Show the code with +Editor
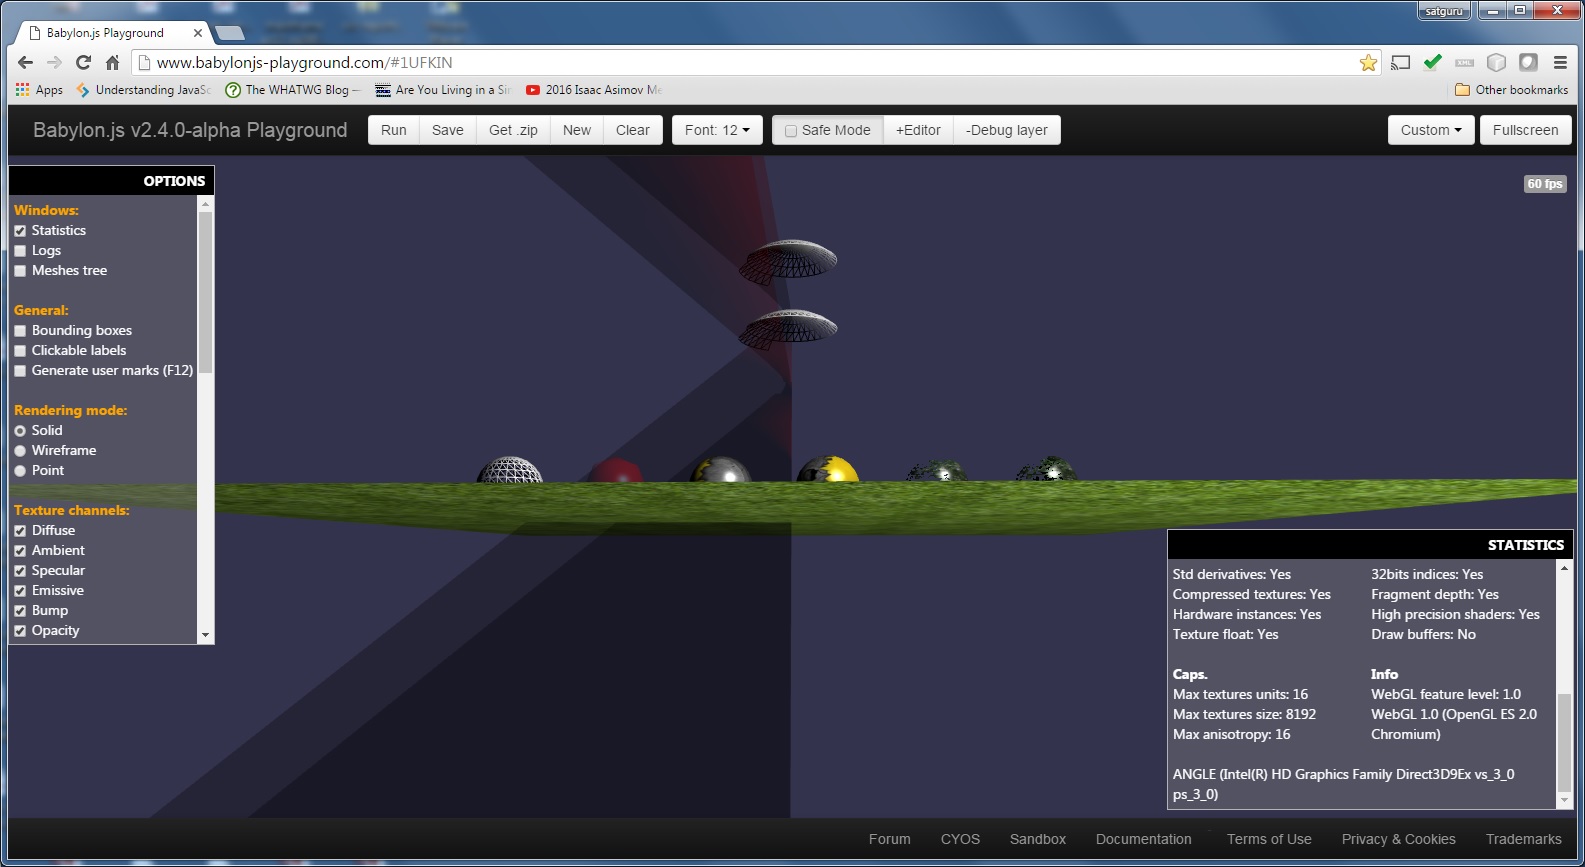The width and height of the screenshot is (1585, 867). tap(918, 130)
